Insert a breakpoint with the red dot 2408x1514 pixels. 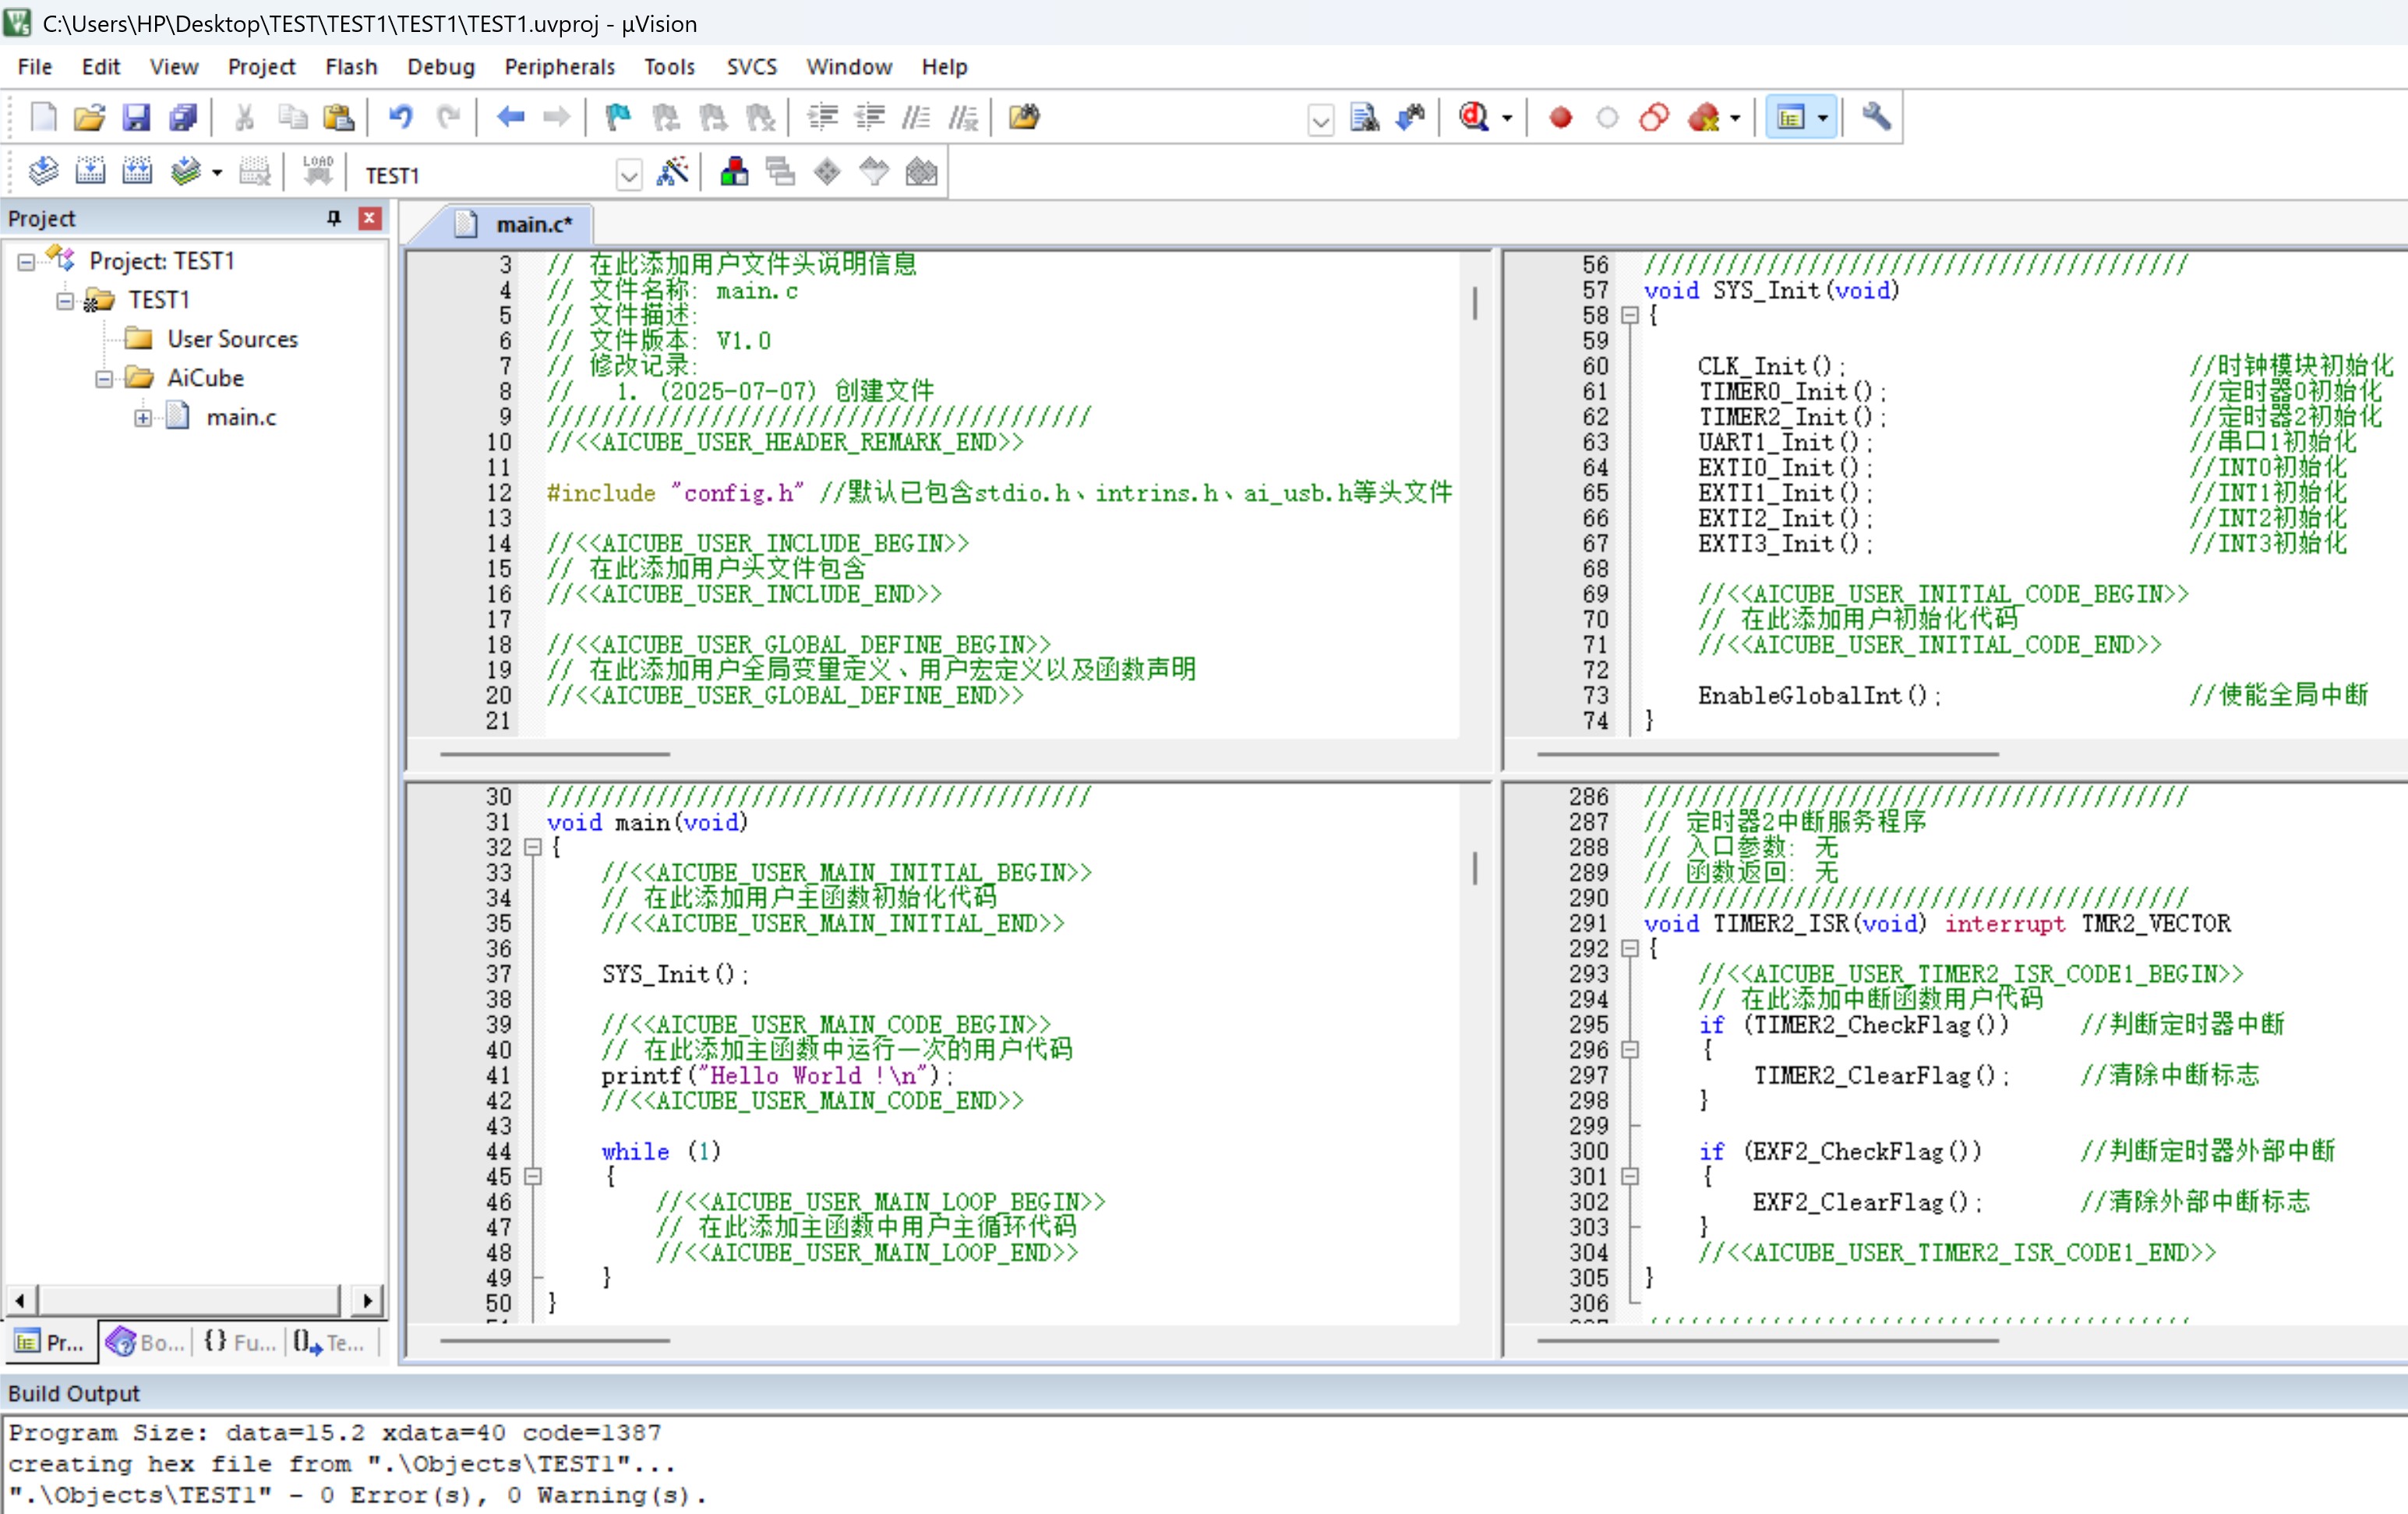[x=1560, y=118]
